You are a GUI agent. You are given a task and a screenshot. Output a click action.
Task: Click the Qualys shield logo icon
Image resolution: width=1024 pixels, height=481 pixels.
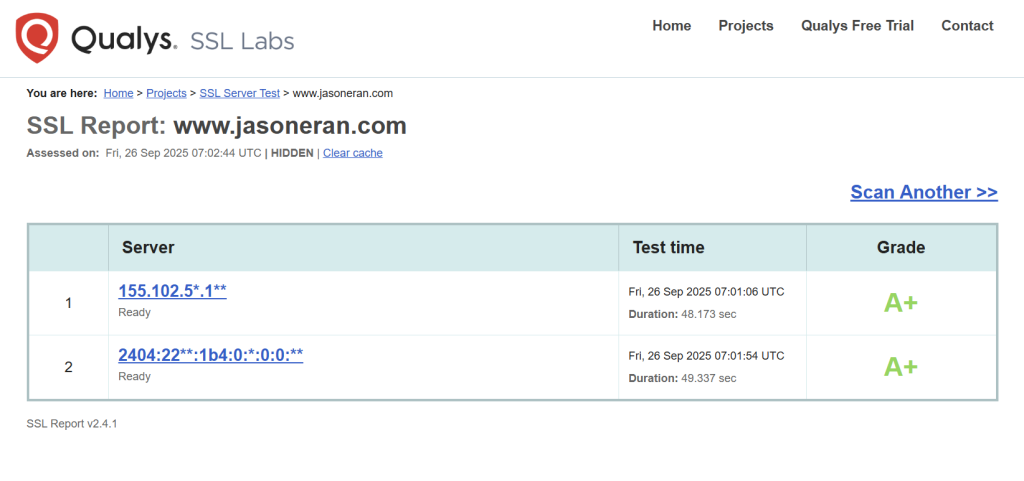coord(37,38)
